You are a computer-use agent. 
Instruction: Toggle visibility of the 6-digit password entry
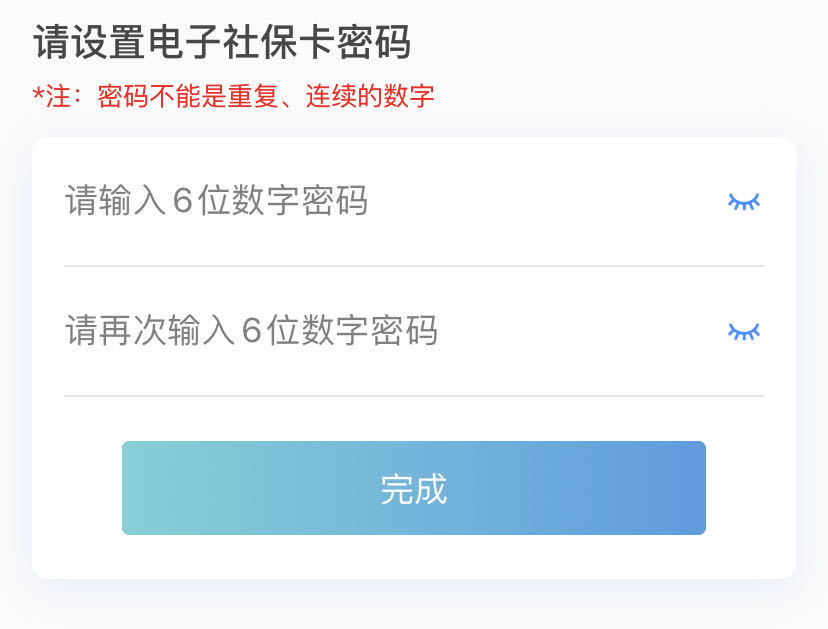744,201
